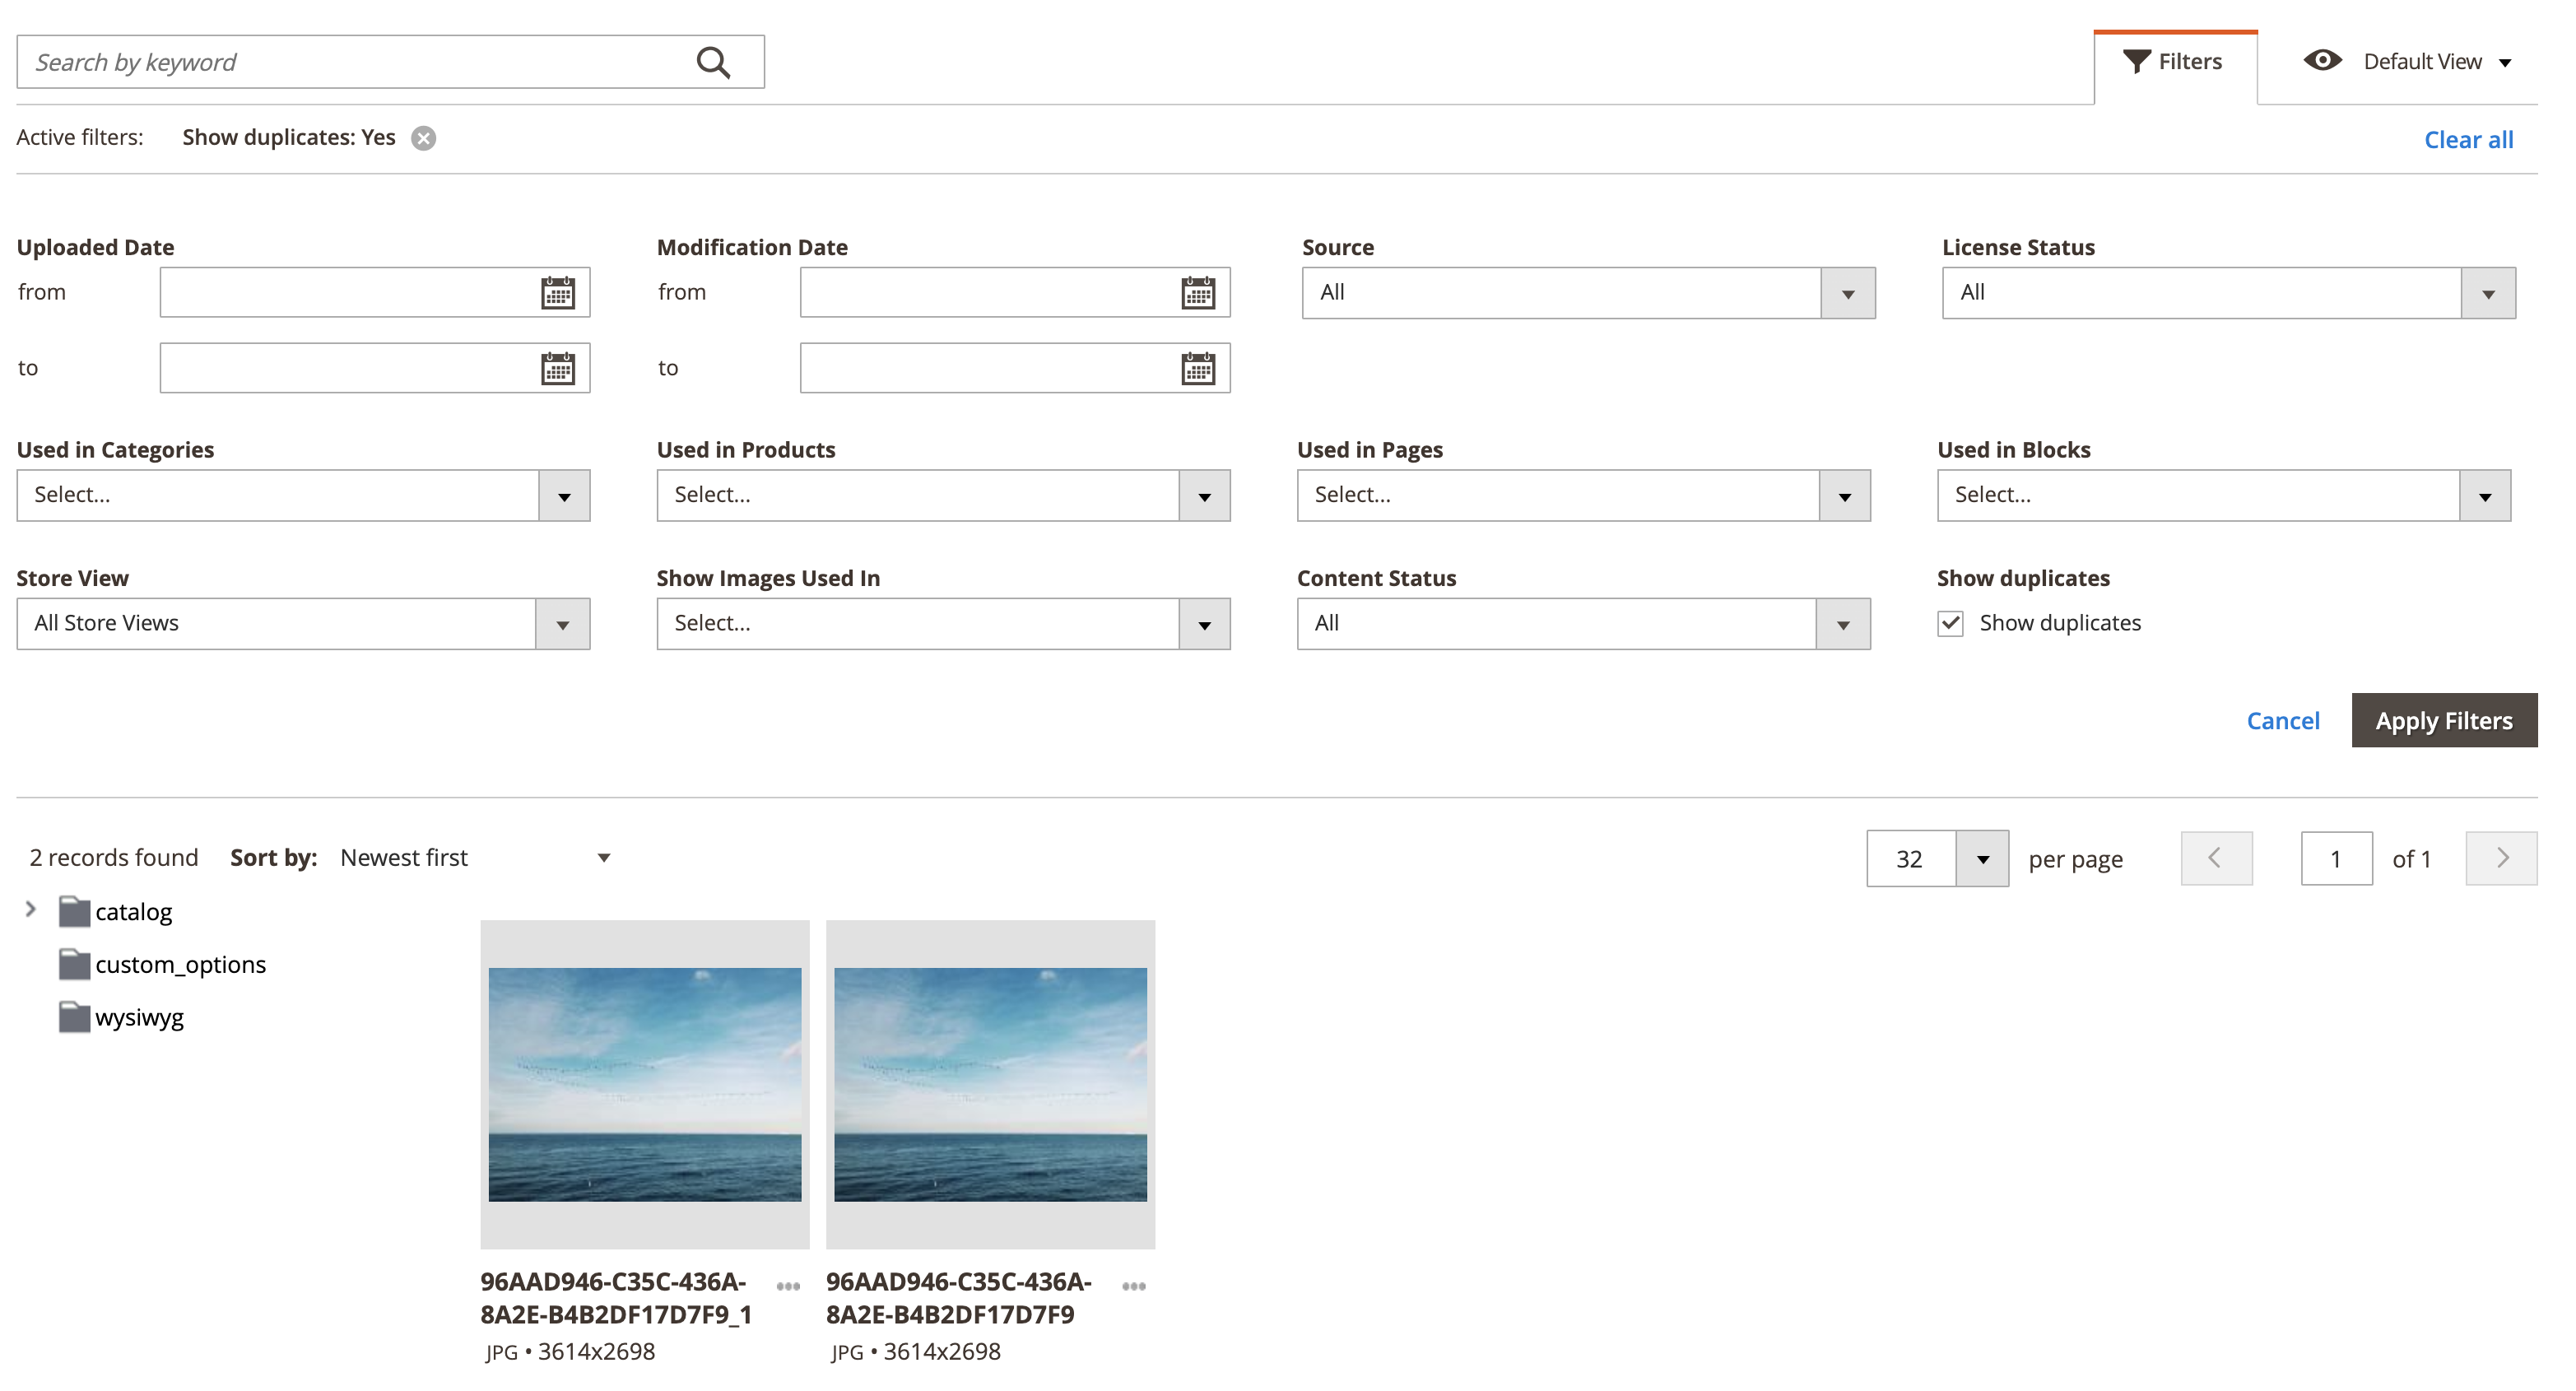Image resolution: width=2576 pixels, height=1391 pixels.
Task: Open the per page count dropdown arrow
Action: coord(1982,859)
